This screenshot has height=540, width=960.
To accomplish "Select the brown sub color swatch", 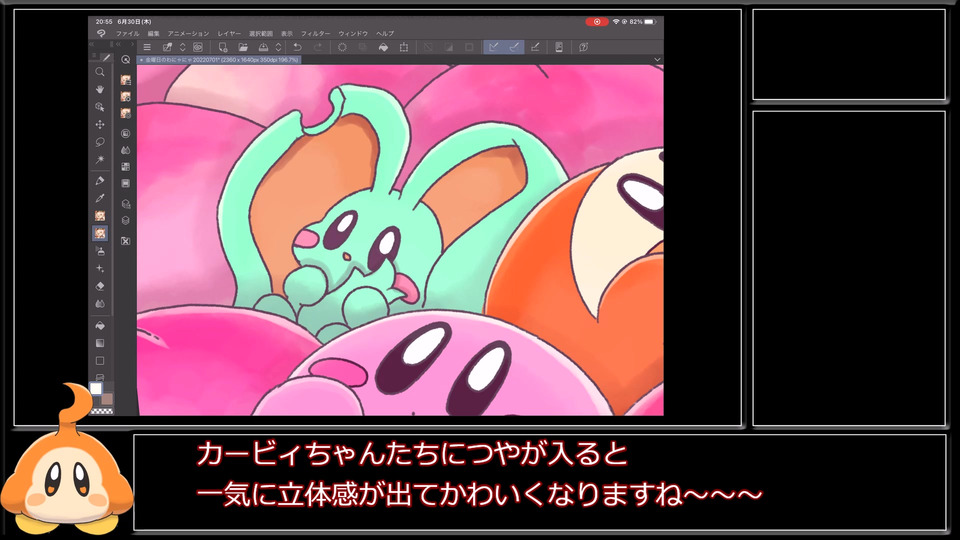I will [x=107, y=399].
